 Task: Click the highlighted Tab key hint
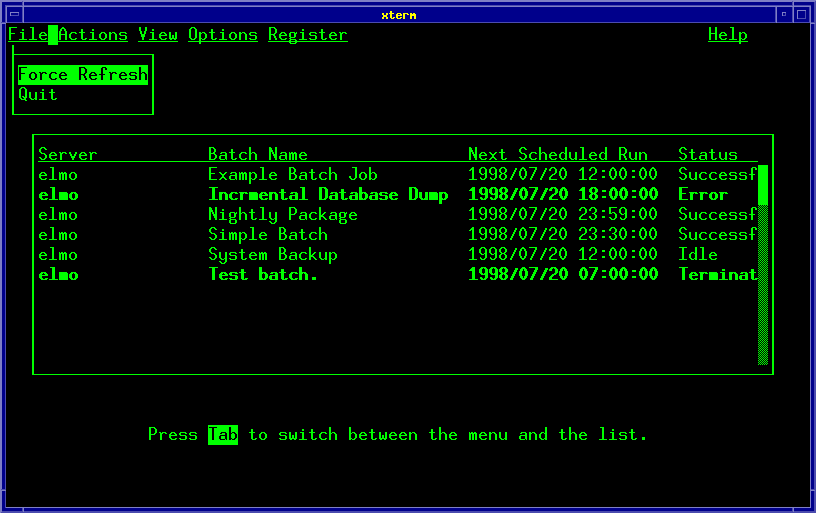223,435
